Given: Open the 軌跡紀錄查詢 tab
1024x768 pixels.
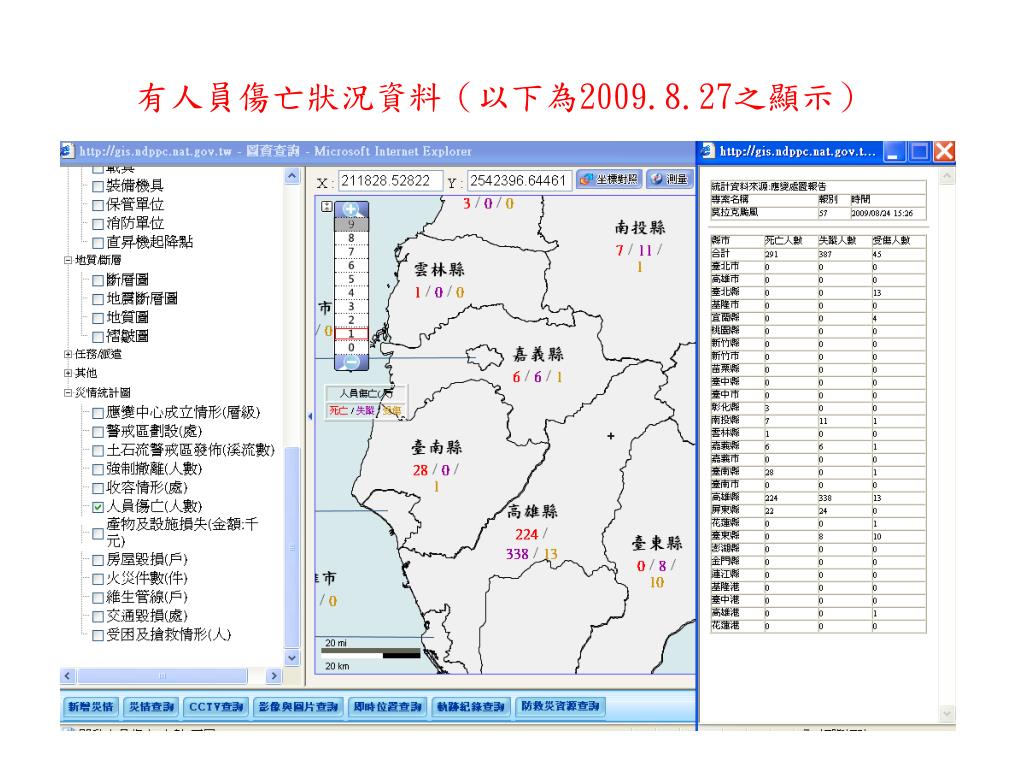Looking at the screenshot, I should point(470,707).
